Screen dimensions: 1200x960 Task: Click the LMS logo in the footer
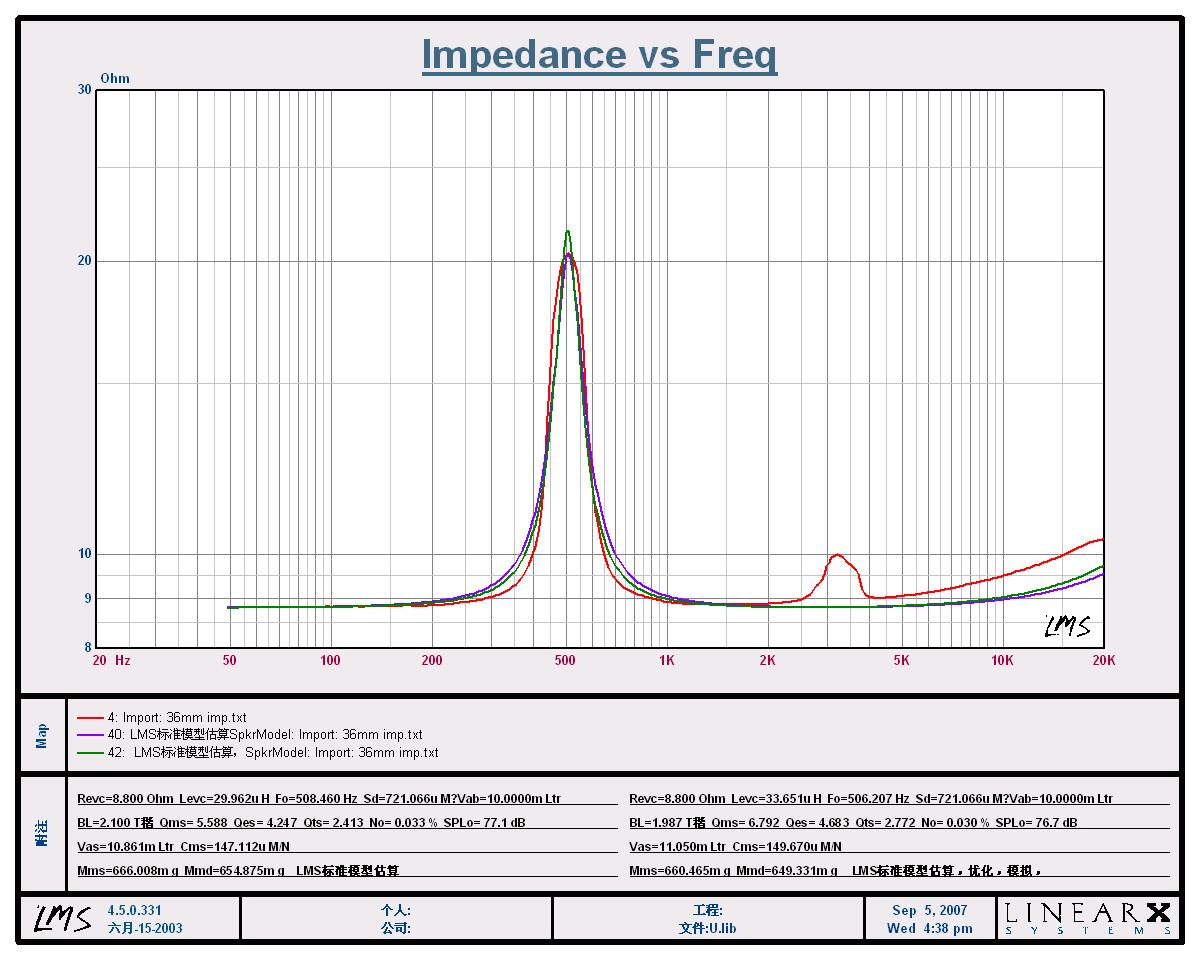[60, 918]
